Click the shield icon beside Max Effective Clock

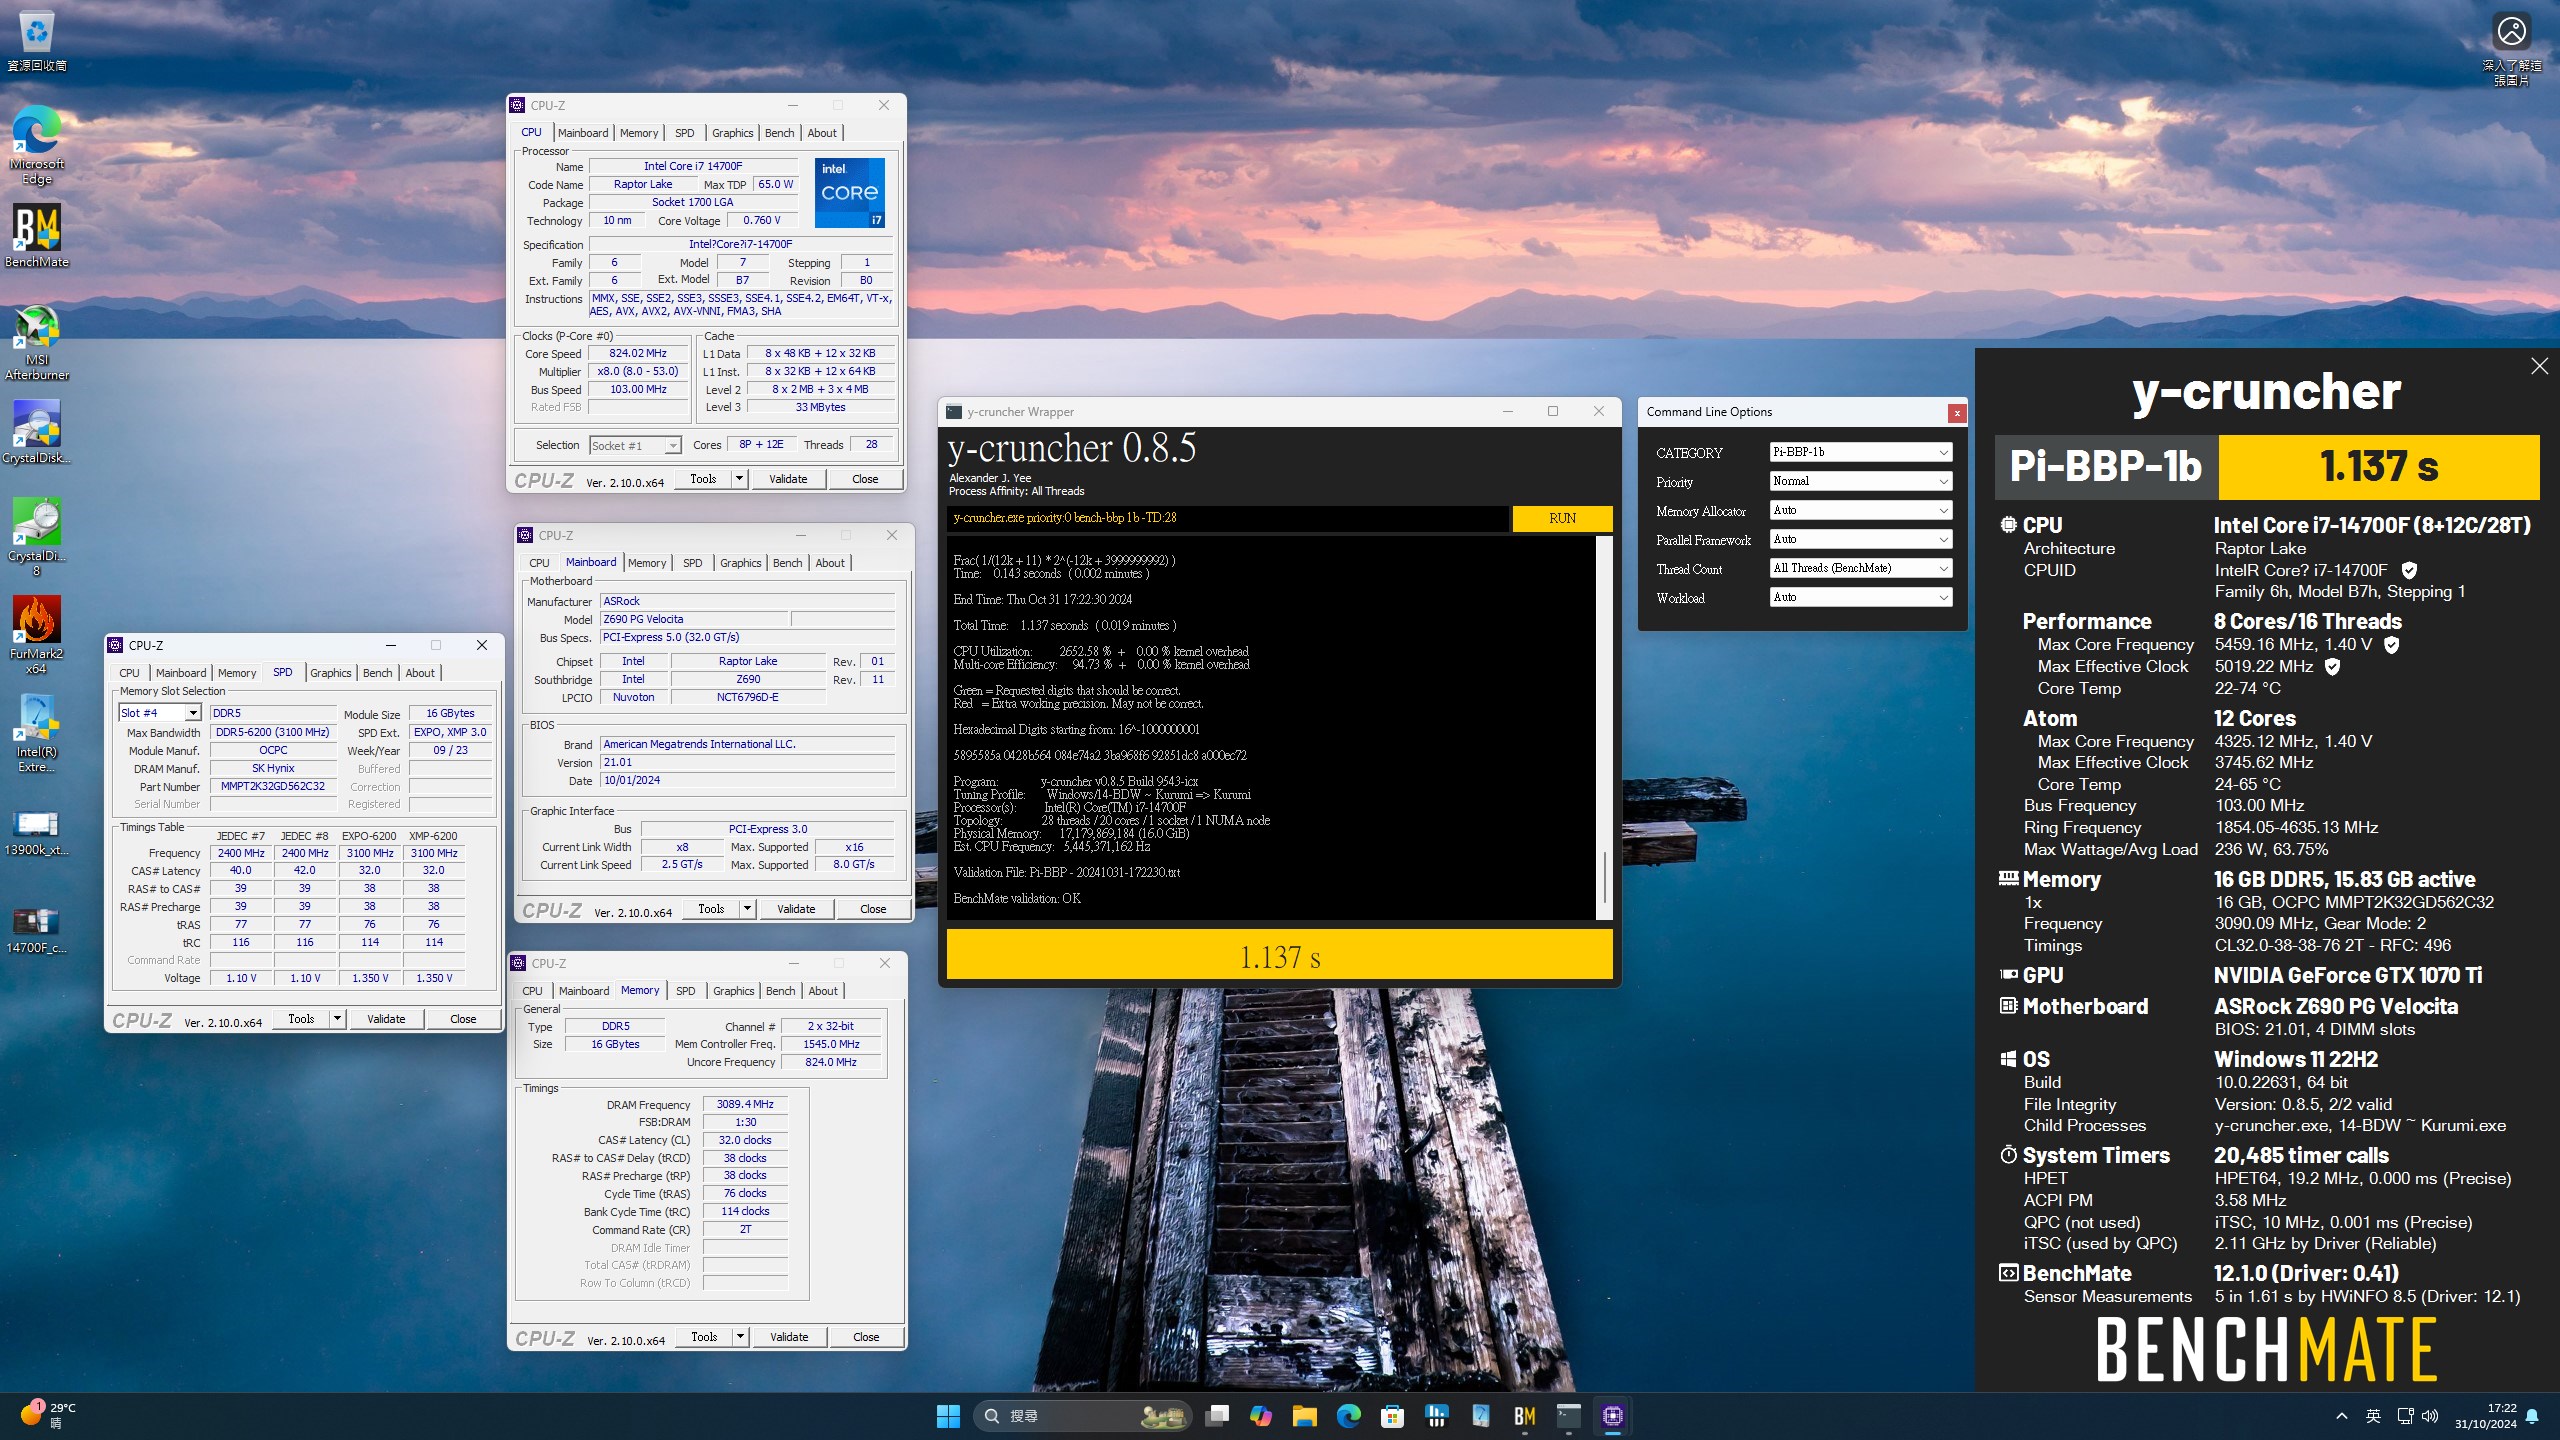(x=2332, y=666)
